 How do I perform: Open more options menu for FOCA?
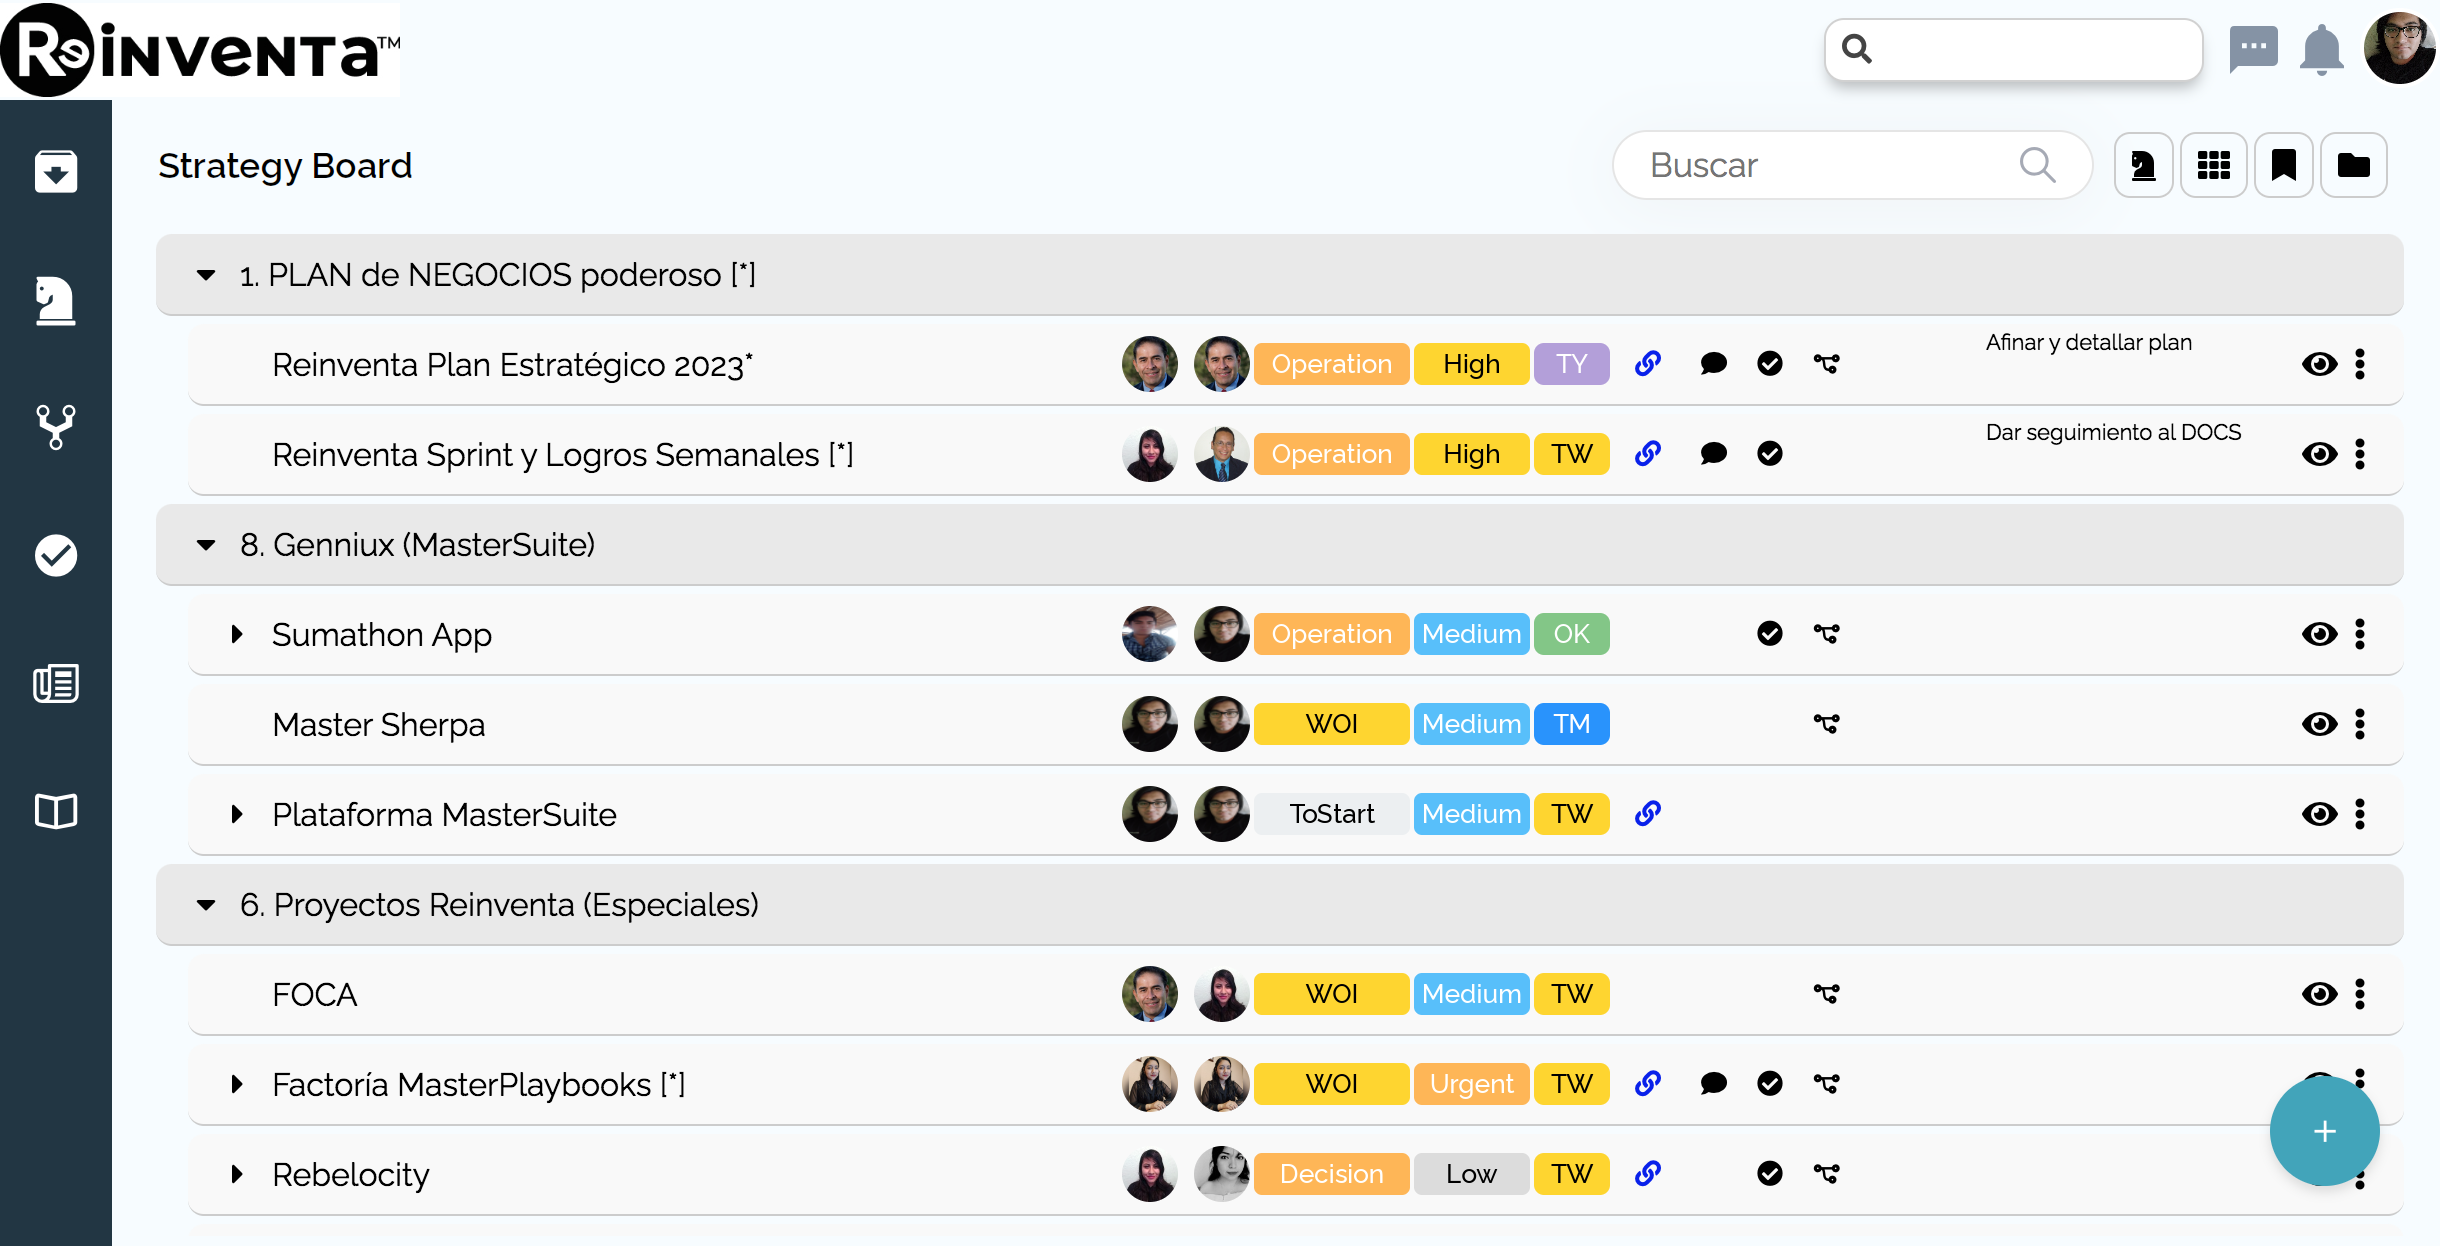click(x=2360, y=994)
